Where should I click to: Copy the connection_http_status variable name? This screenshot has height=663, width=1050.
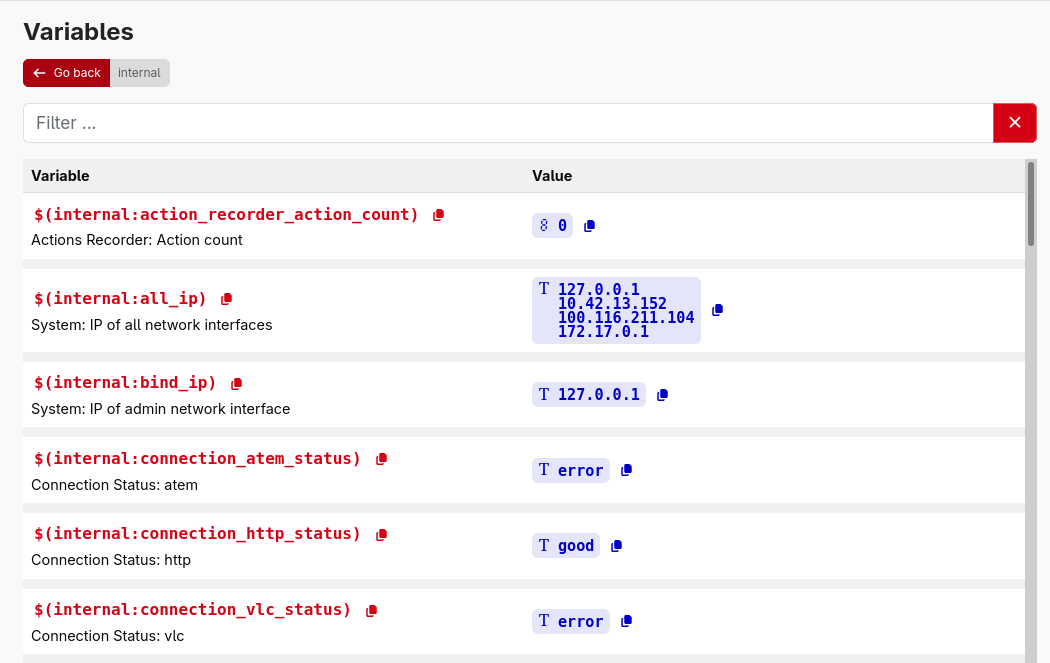381,533
